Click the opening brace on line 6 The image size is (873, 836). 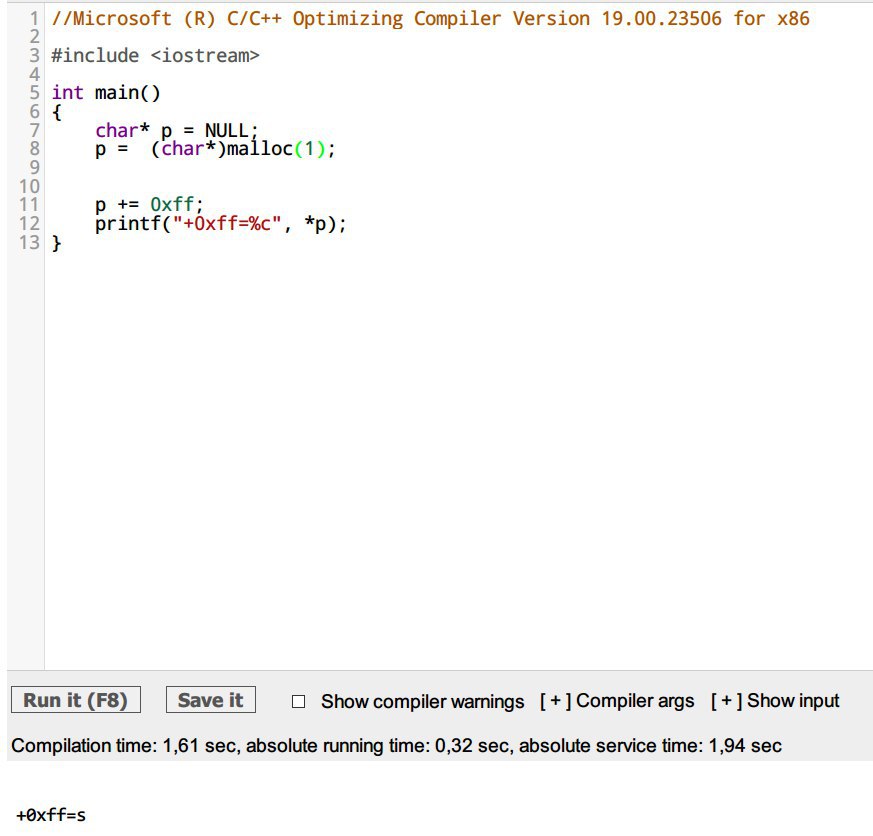[x=56, y=112]
